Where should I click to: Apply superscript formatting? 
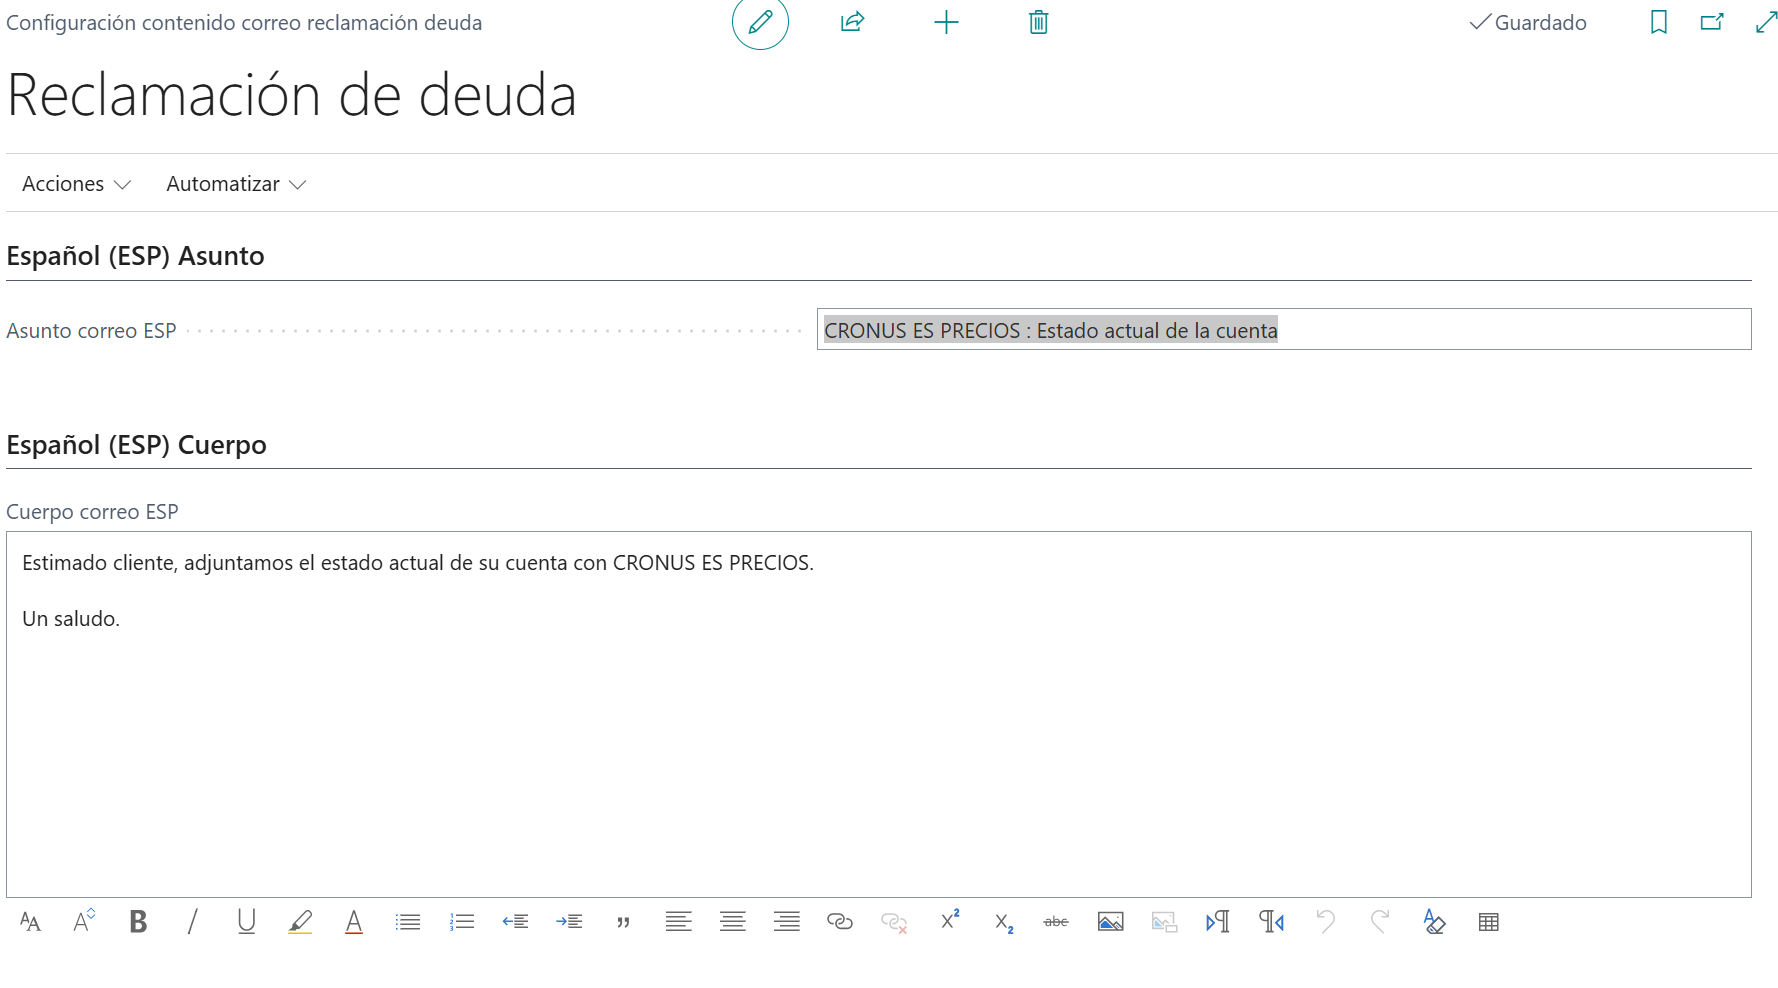[949, 920]
